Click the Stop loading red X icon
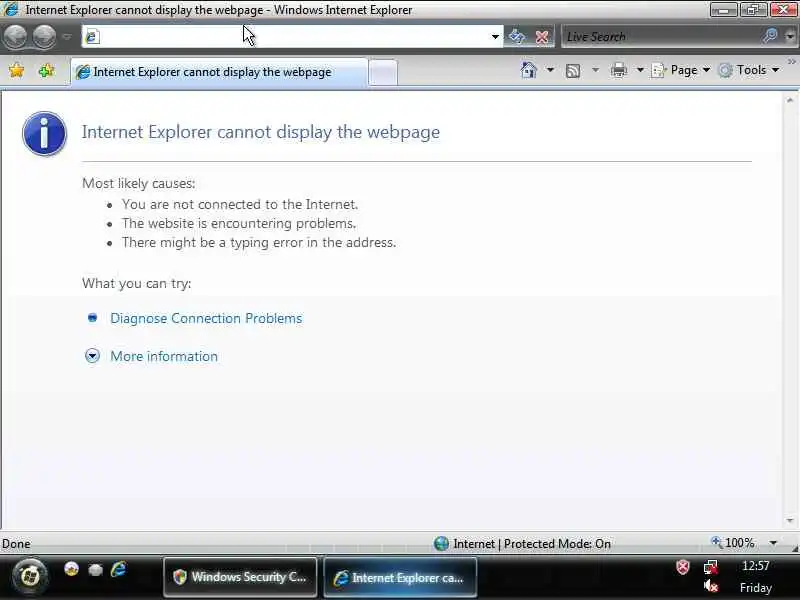The image size is (800, 600). 542,37
